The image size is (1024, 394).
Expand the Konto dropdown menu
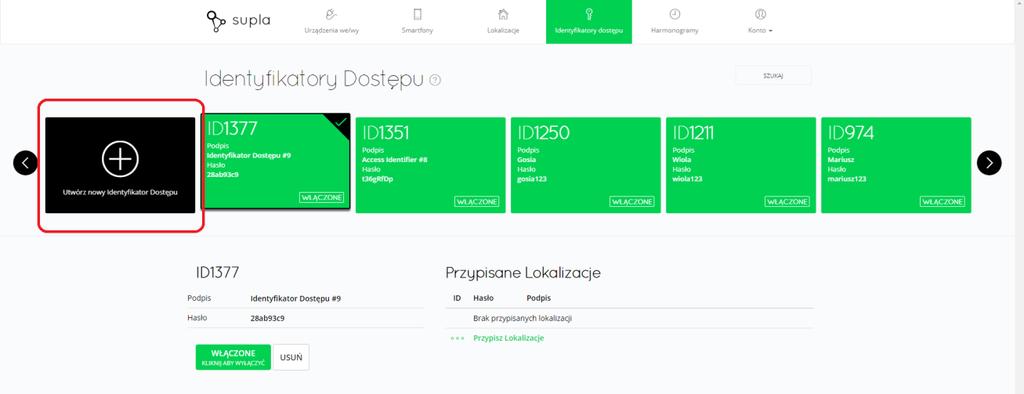(760, 22)
